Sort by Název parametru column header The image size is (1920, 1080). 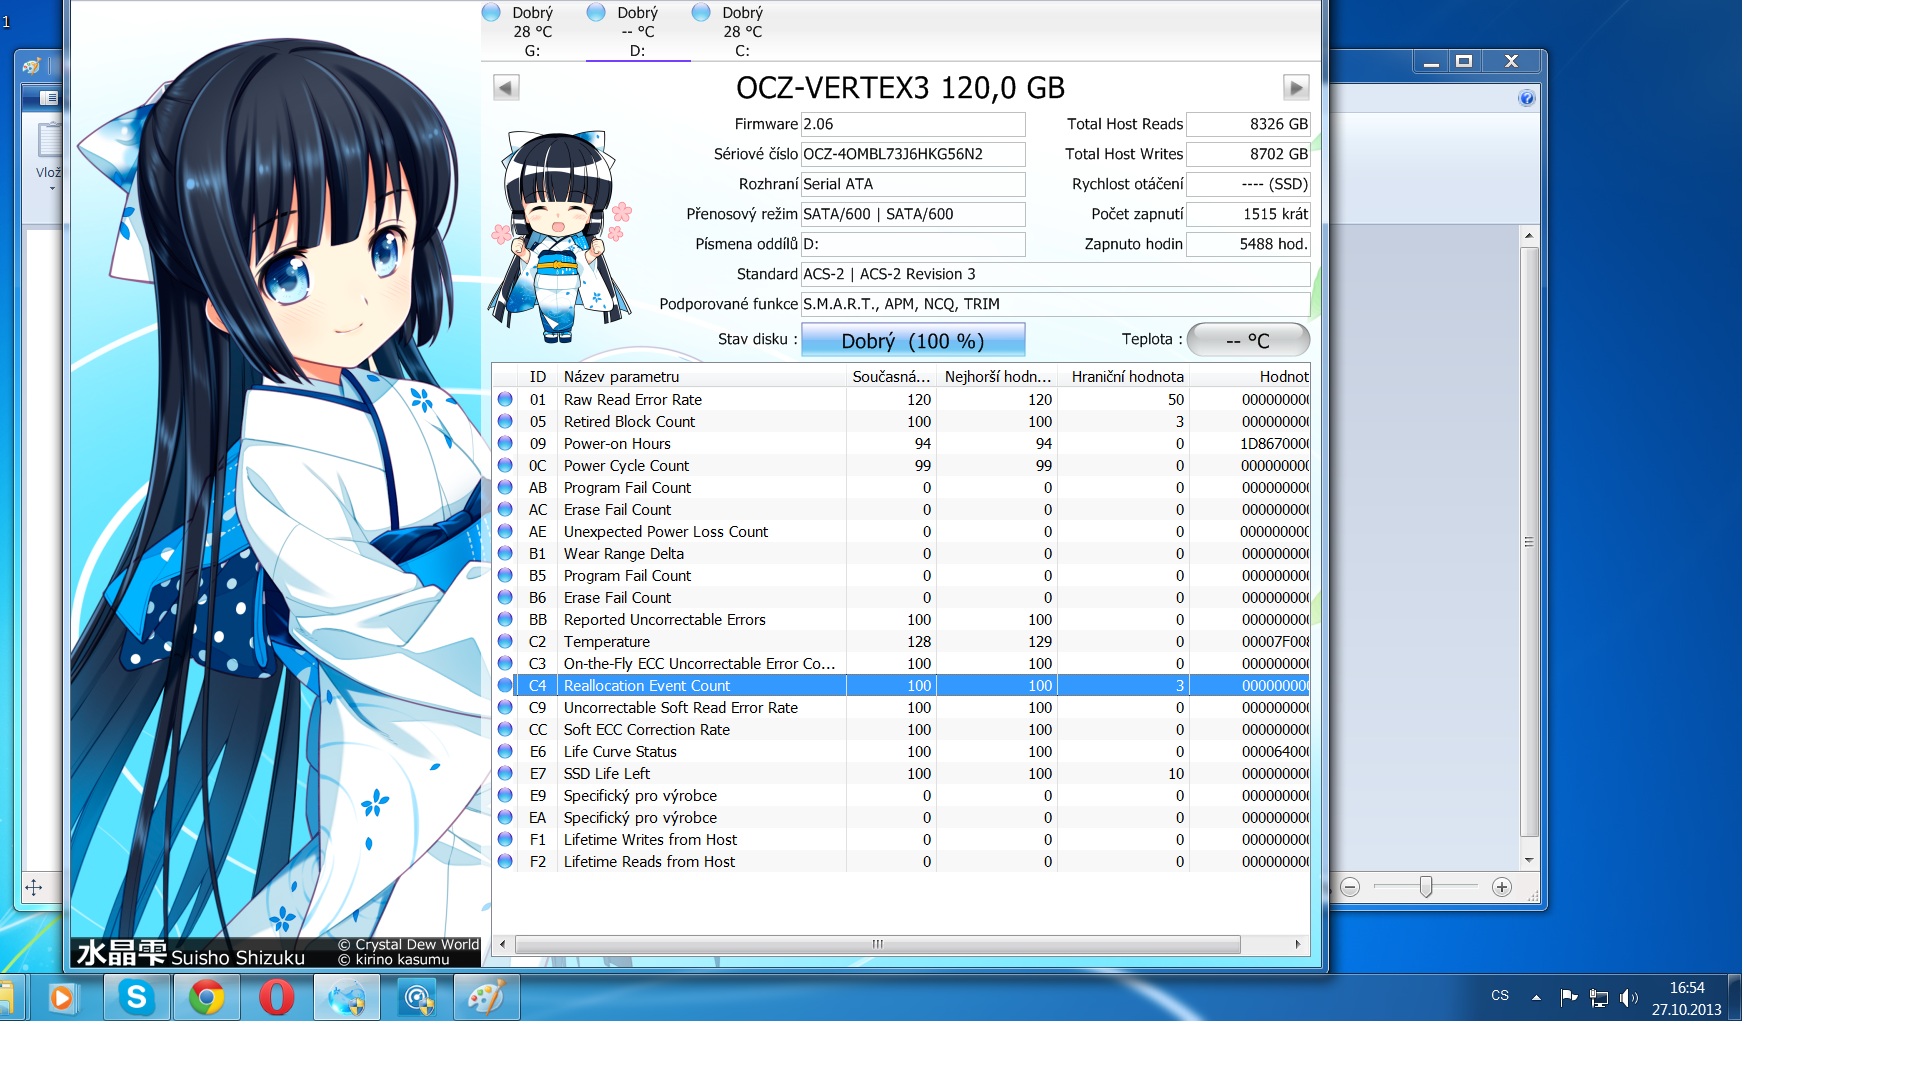point(702,377)
